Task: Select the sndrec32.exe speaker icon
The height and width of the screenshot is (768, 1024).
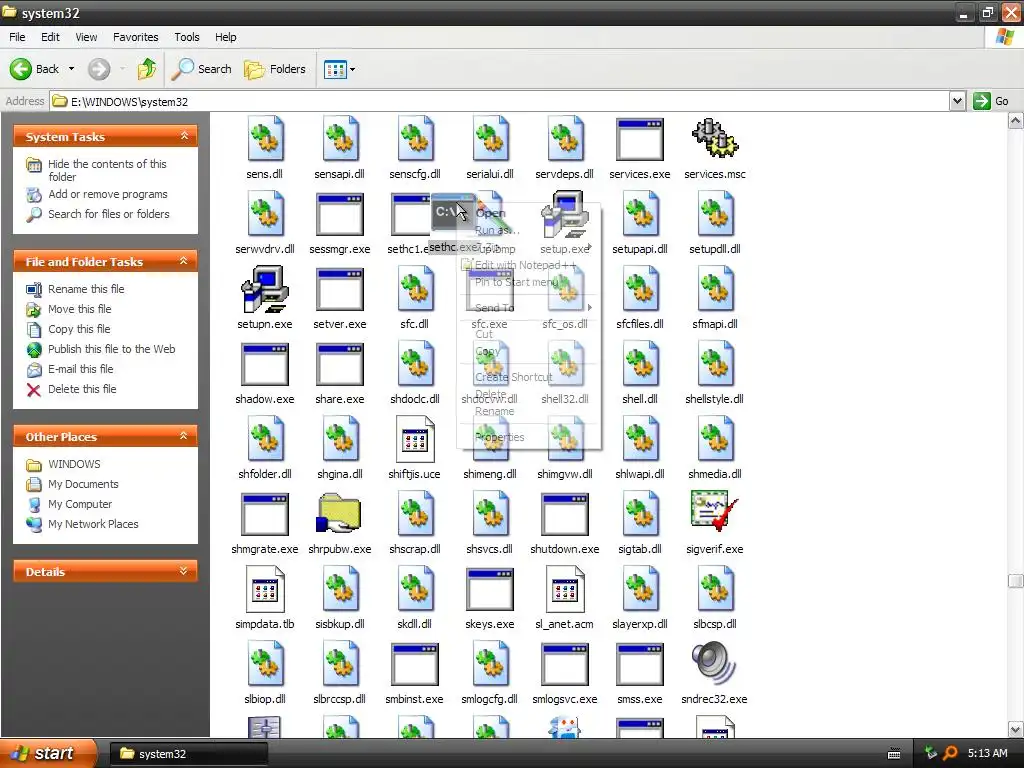Action: point(714,663)
